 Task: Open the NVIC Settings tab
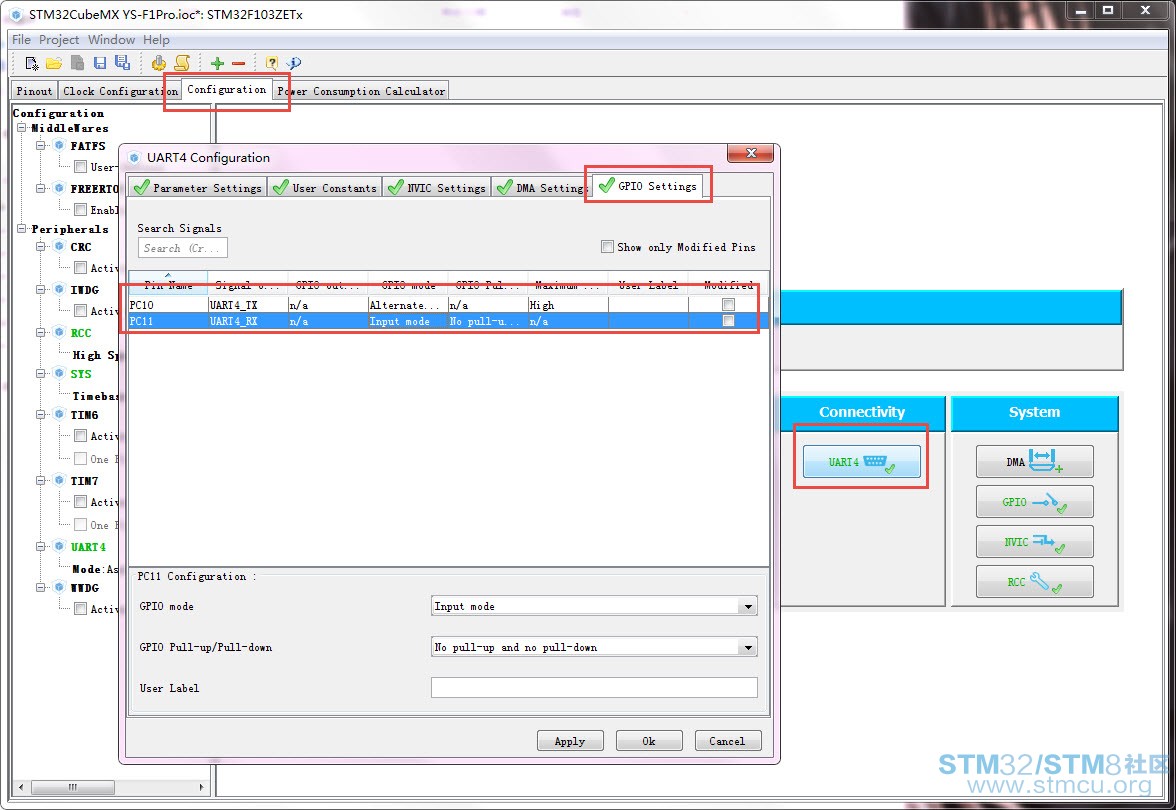point(437,188)
